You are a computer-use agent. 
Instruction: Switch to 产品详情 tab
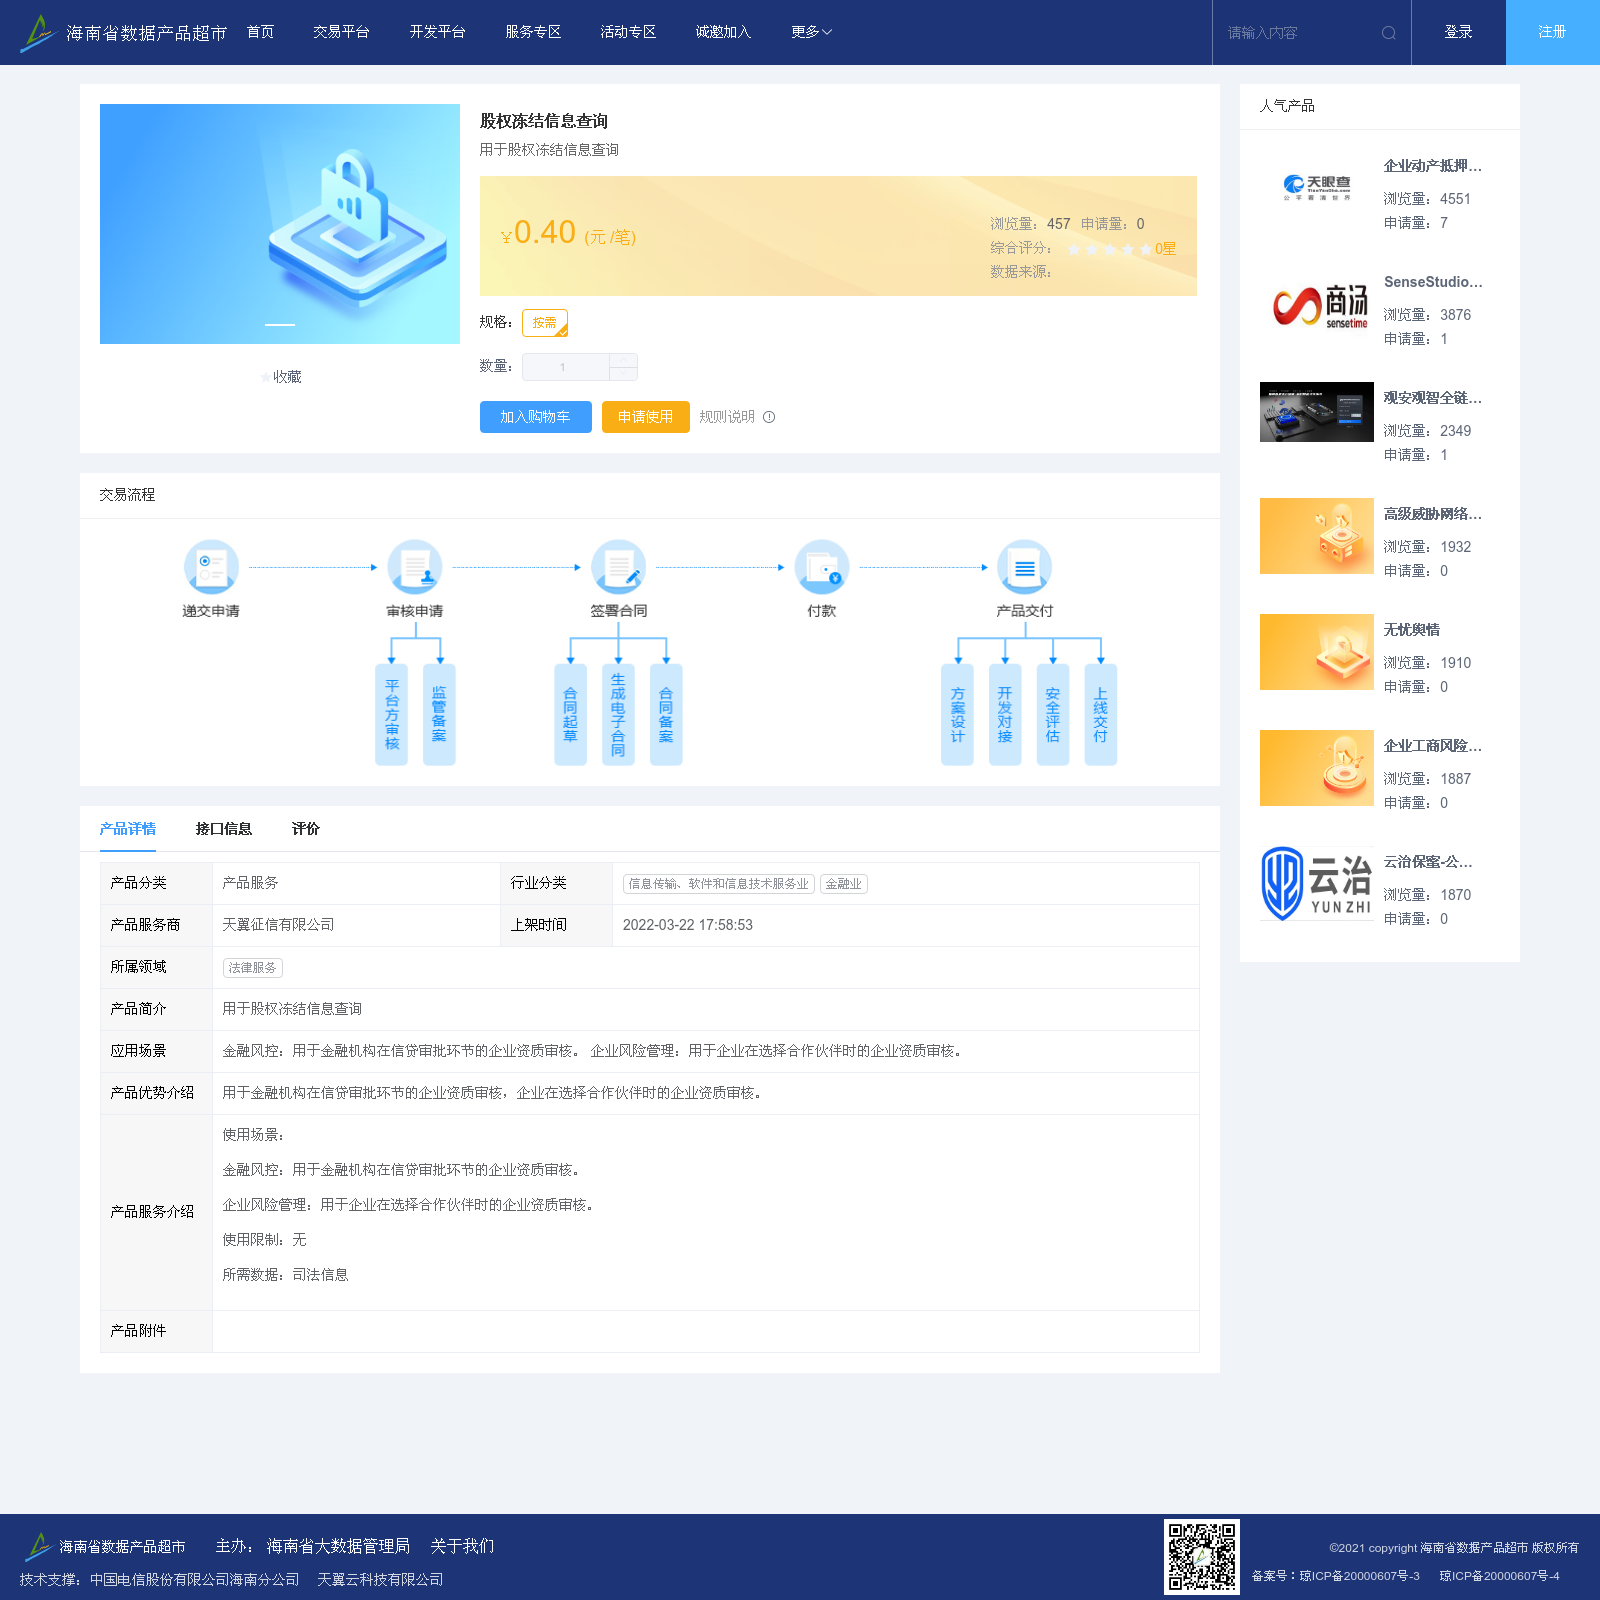(x=128, y=829)
